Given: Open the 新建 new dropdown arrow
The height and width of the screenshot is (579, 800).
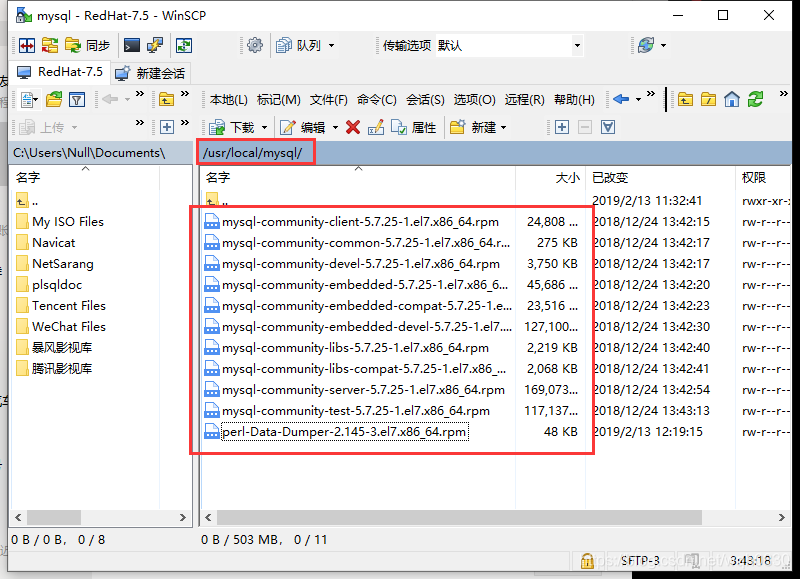Looking at the screenshot, I should coord(504,128).
